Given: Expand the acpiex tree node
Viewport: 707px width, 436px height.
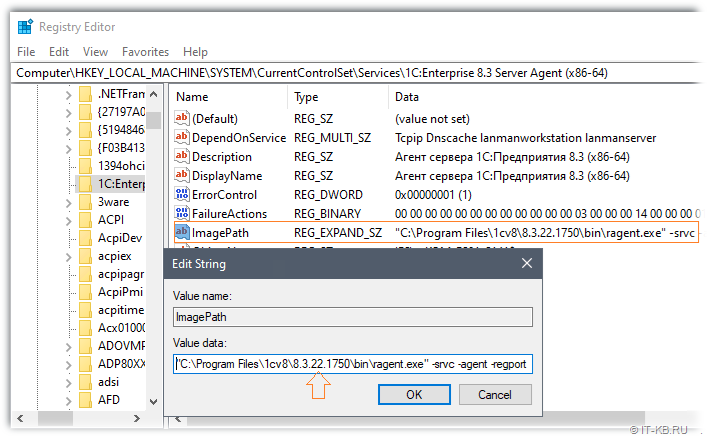Looking at the screenshot, I should coord(68,257).
